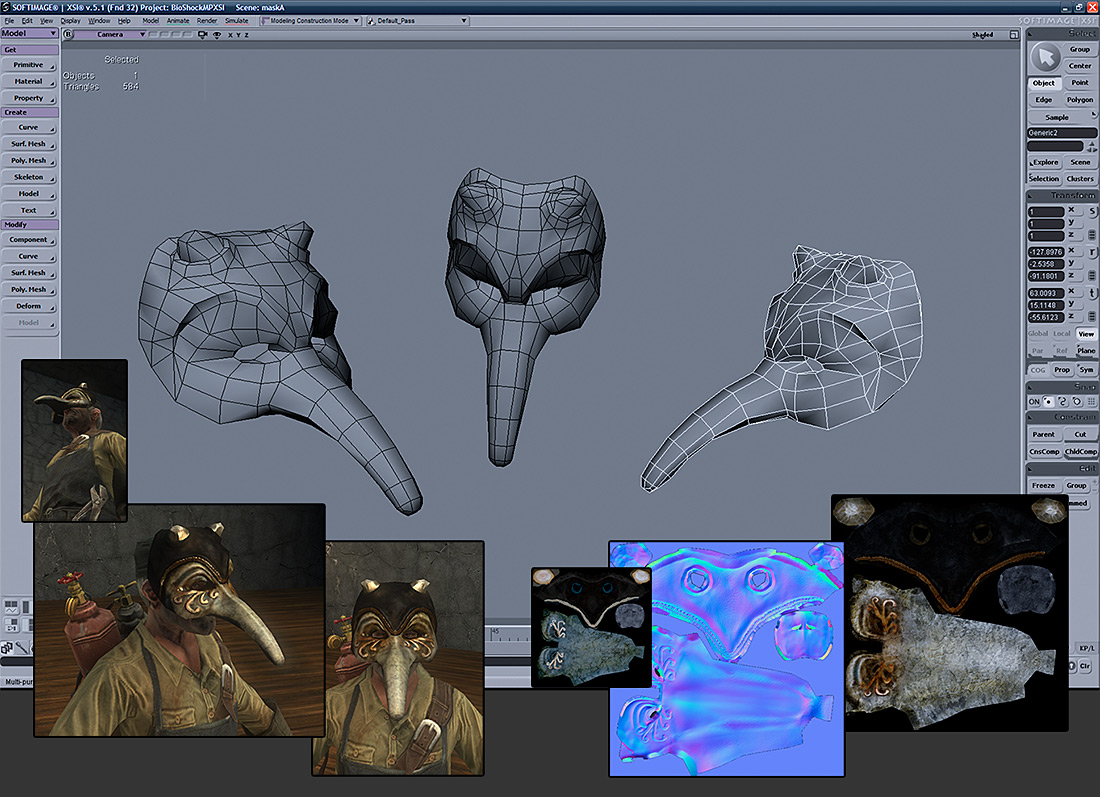Viewport: 1100px width, 797px height.
Task: Open the Display menu
Action: pos(70,21)
